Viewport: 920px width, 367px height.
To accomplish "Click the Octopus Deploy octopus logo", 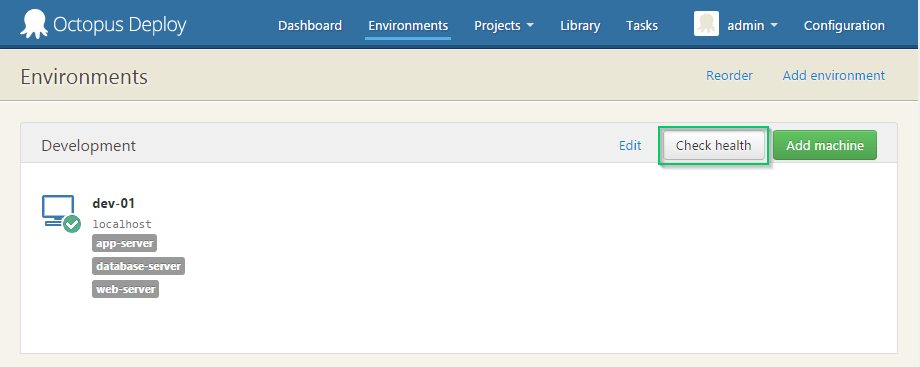I will [35, 25].
